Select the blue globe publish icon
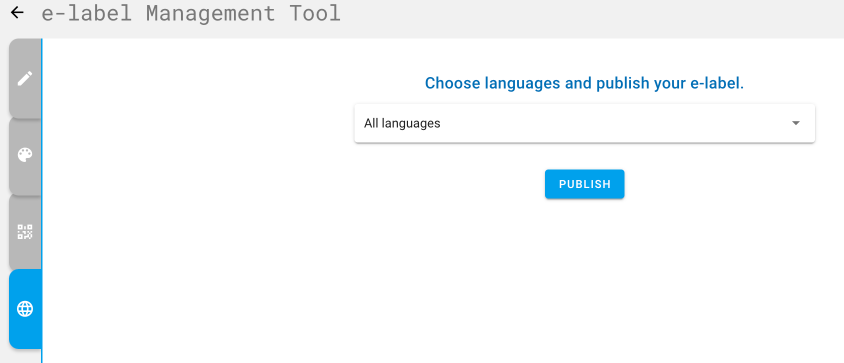The height and width of the screenshot is (363, 844). coord(25,309)
